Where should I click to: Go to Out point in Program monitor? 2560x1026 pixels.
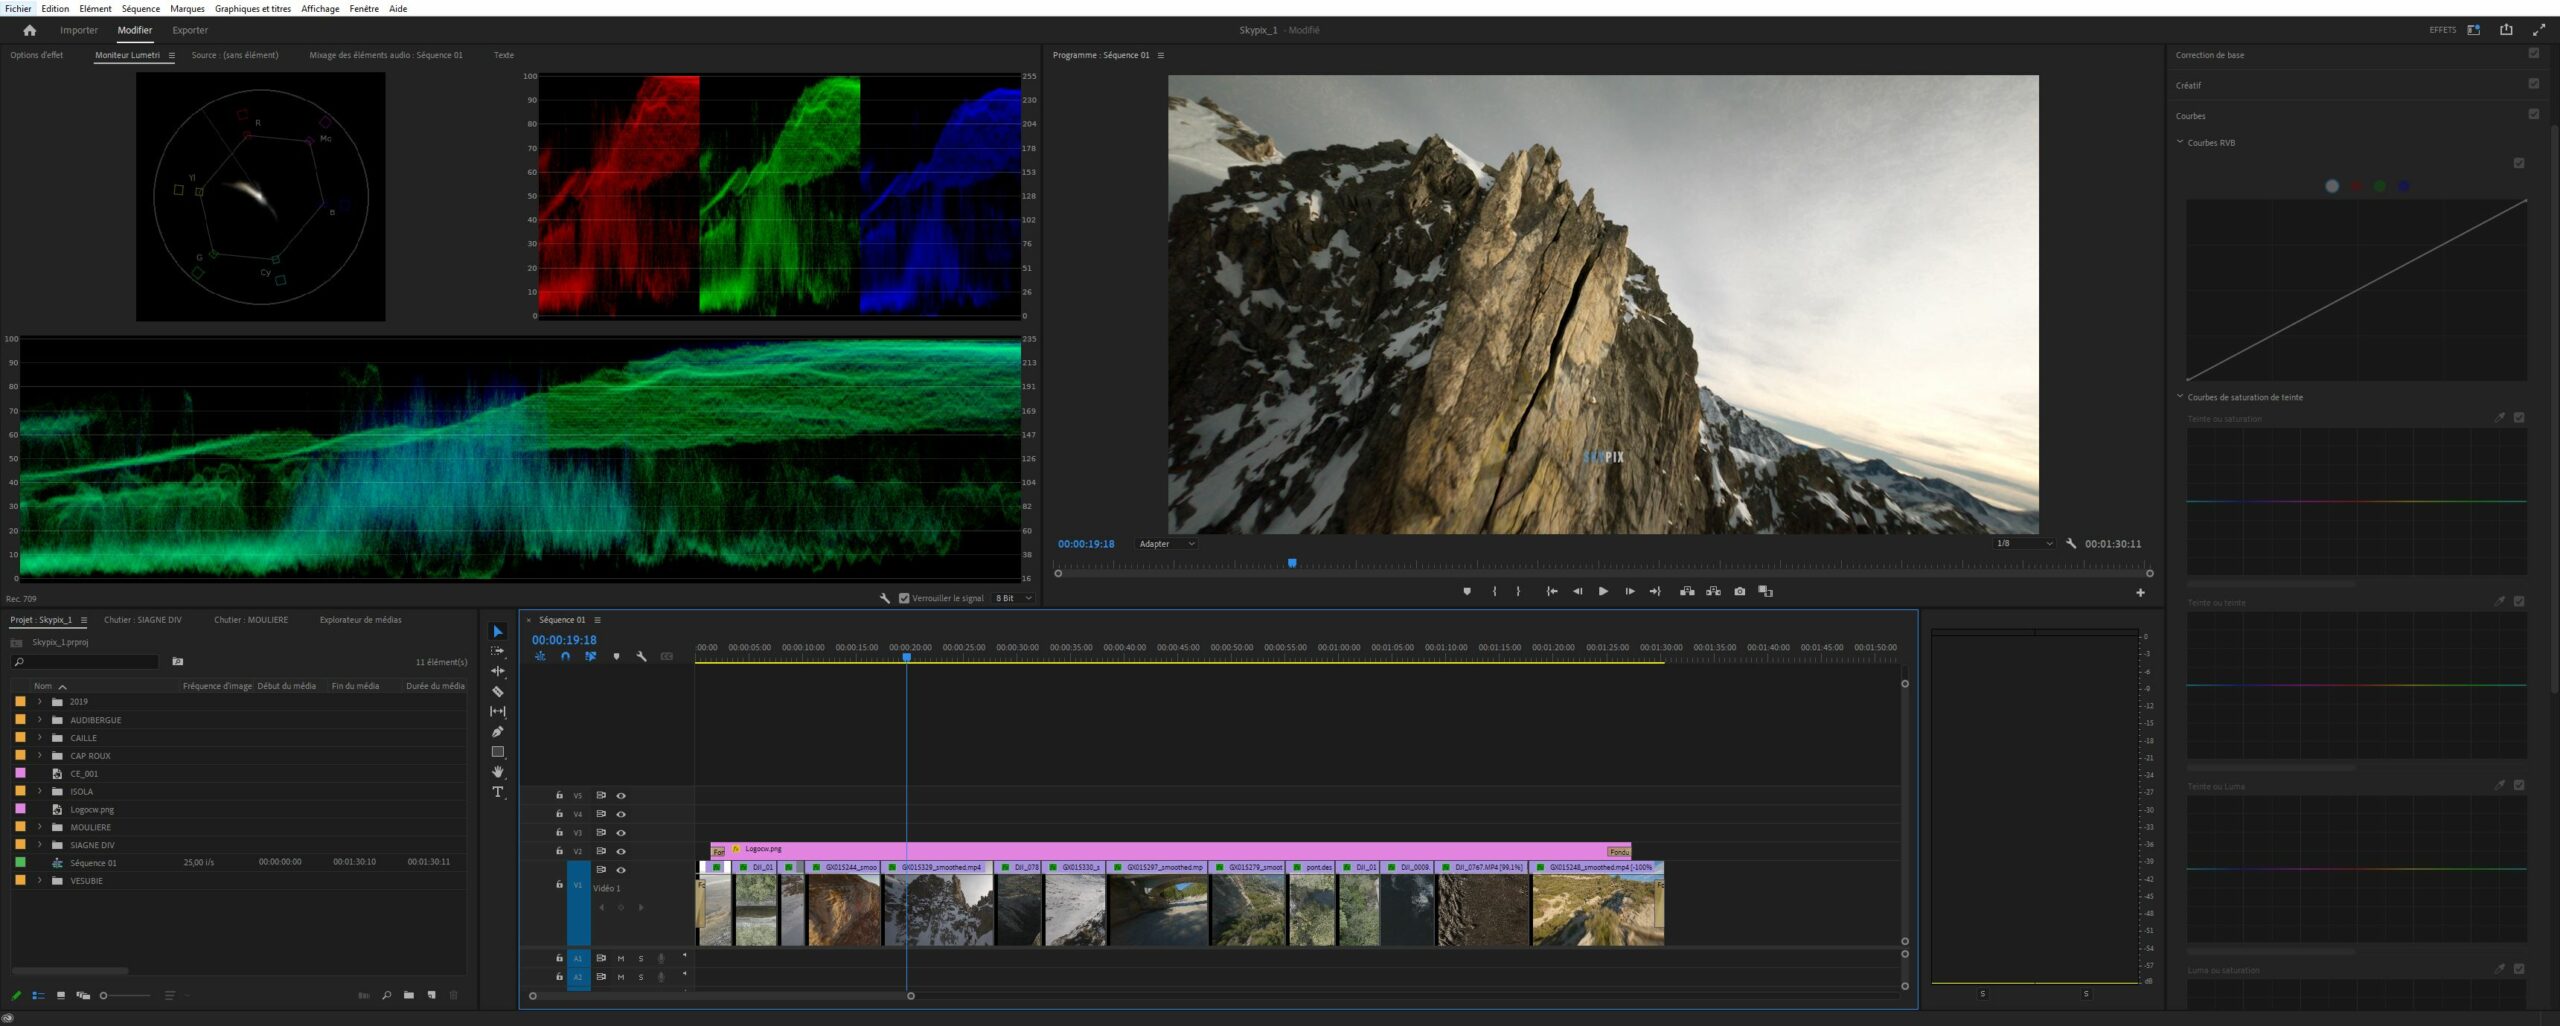[1655, 592]
